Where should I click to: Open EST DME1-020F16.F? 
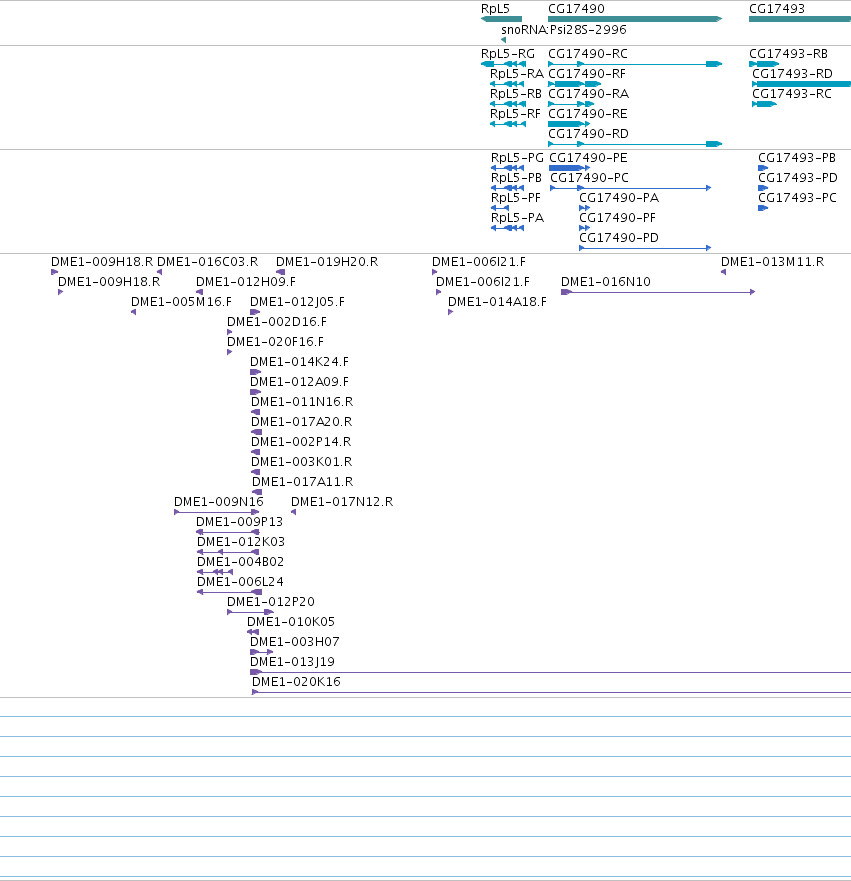click(x=229, y=352)
